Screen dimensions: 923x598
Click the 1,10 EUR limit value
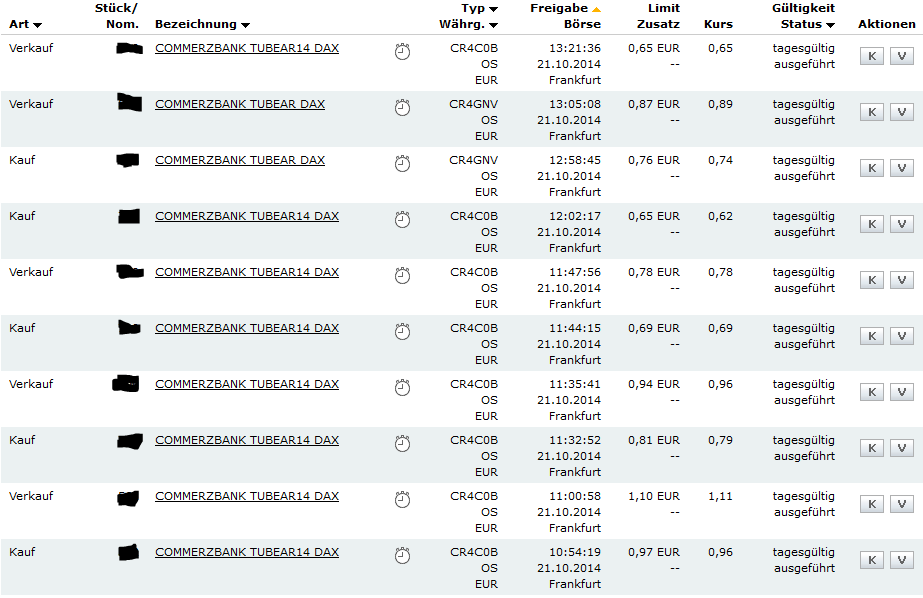[x=653, y=496]
